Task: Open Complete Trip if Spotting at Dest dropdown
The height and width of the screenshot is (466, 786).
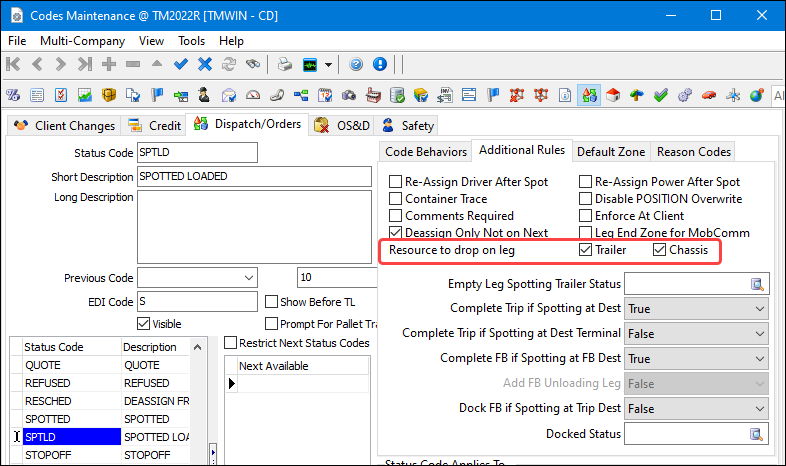Action: pyautogui.click(x=759, y=309)
